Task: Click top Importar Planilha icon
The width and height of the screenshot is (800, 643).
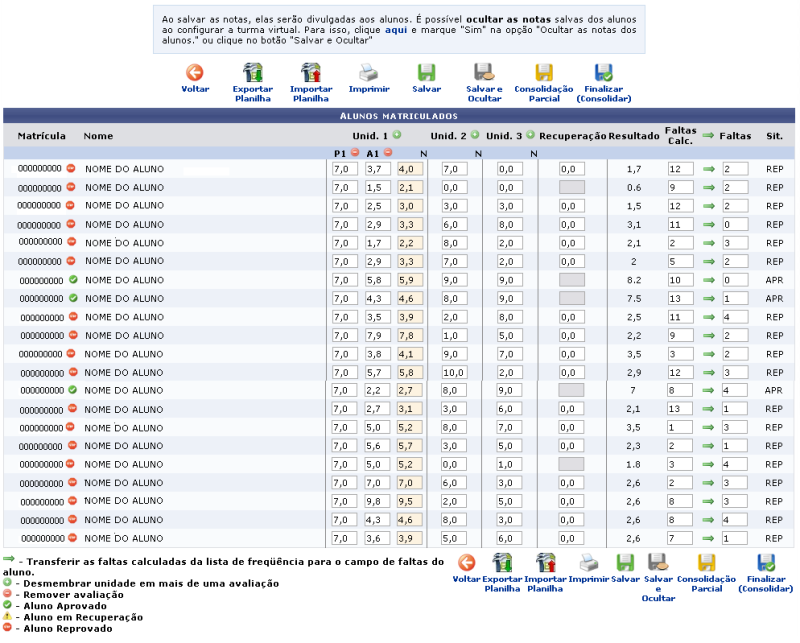Action: [311, 72]
